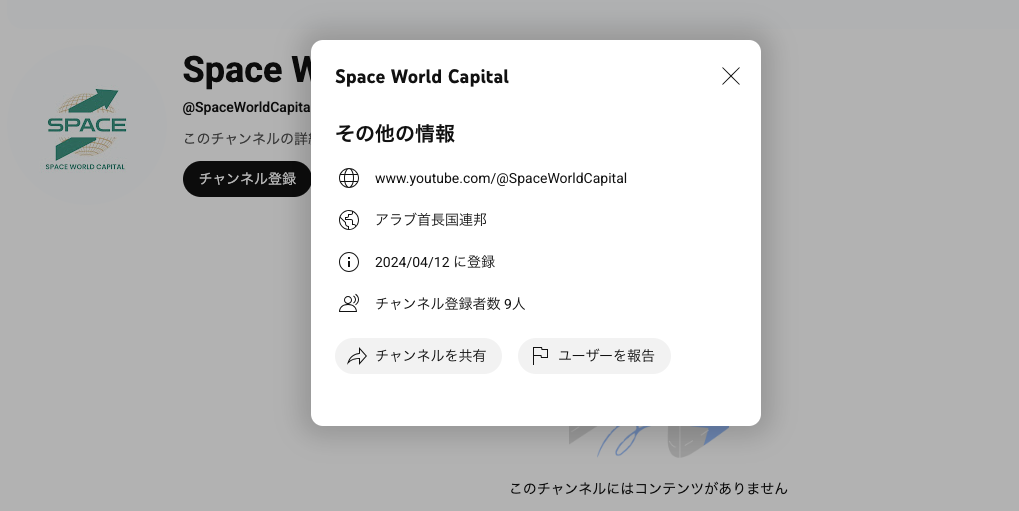Select the 2024/04/12 に登録 date text

(x=434, y=262)
